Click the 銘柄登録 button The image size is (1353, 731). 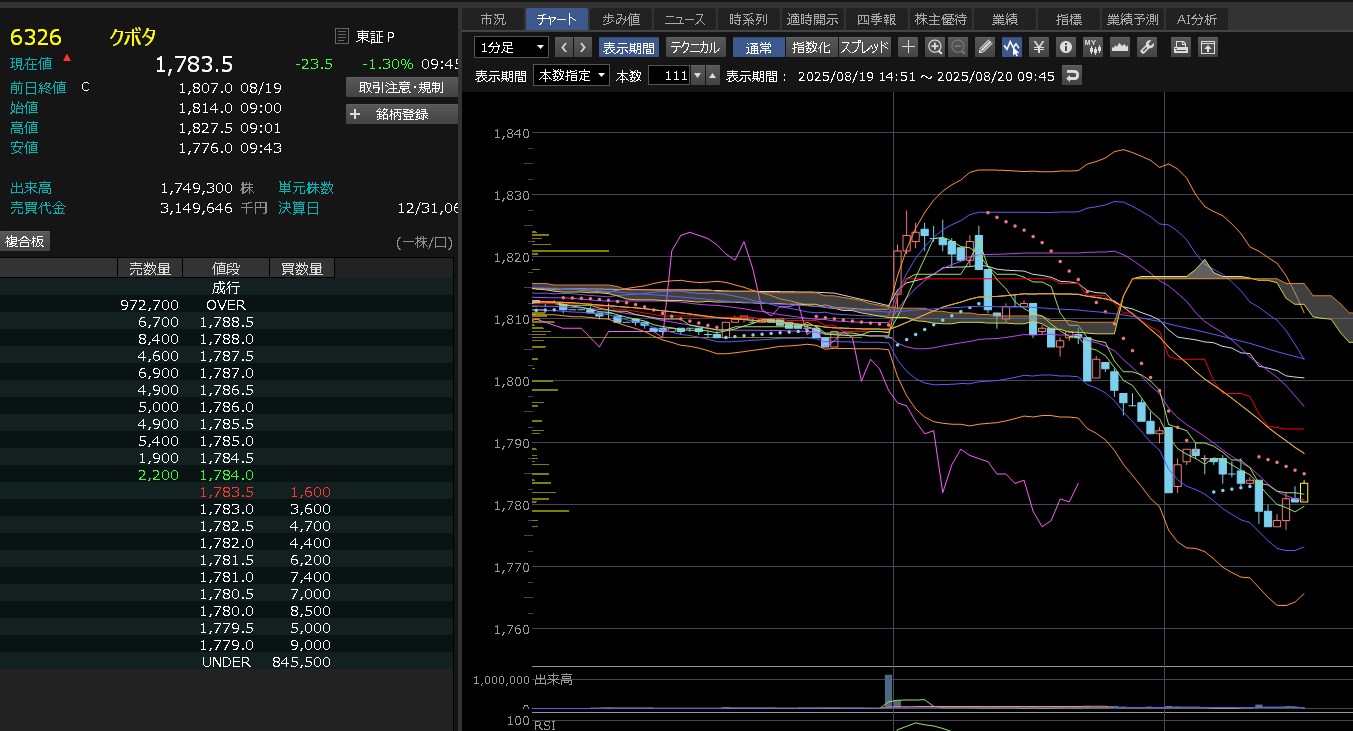(x=401, y=114)
